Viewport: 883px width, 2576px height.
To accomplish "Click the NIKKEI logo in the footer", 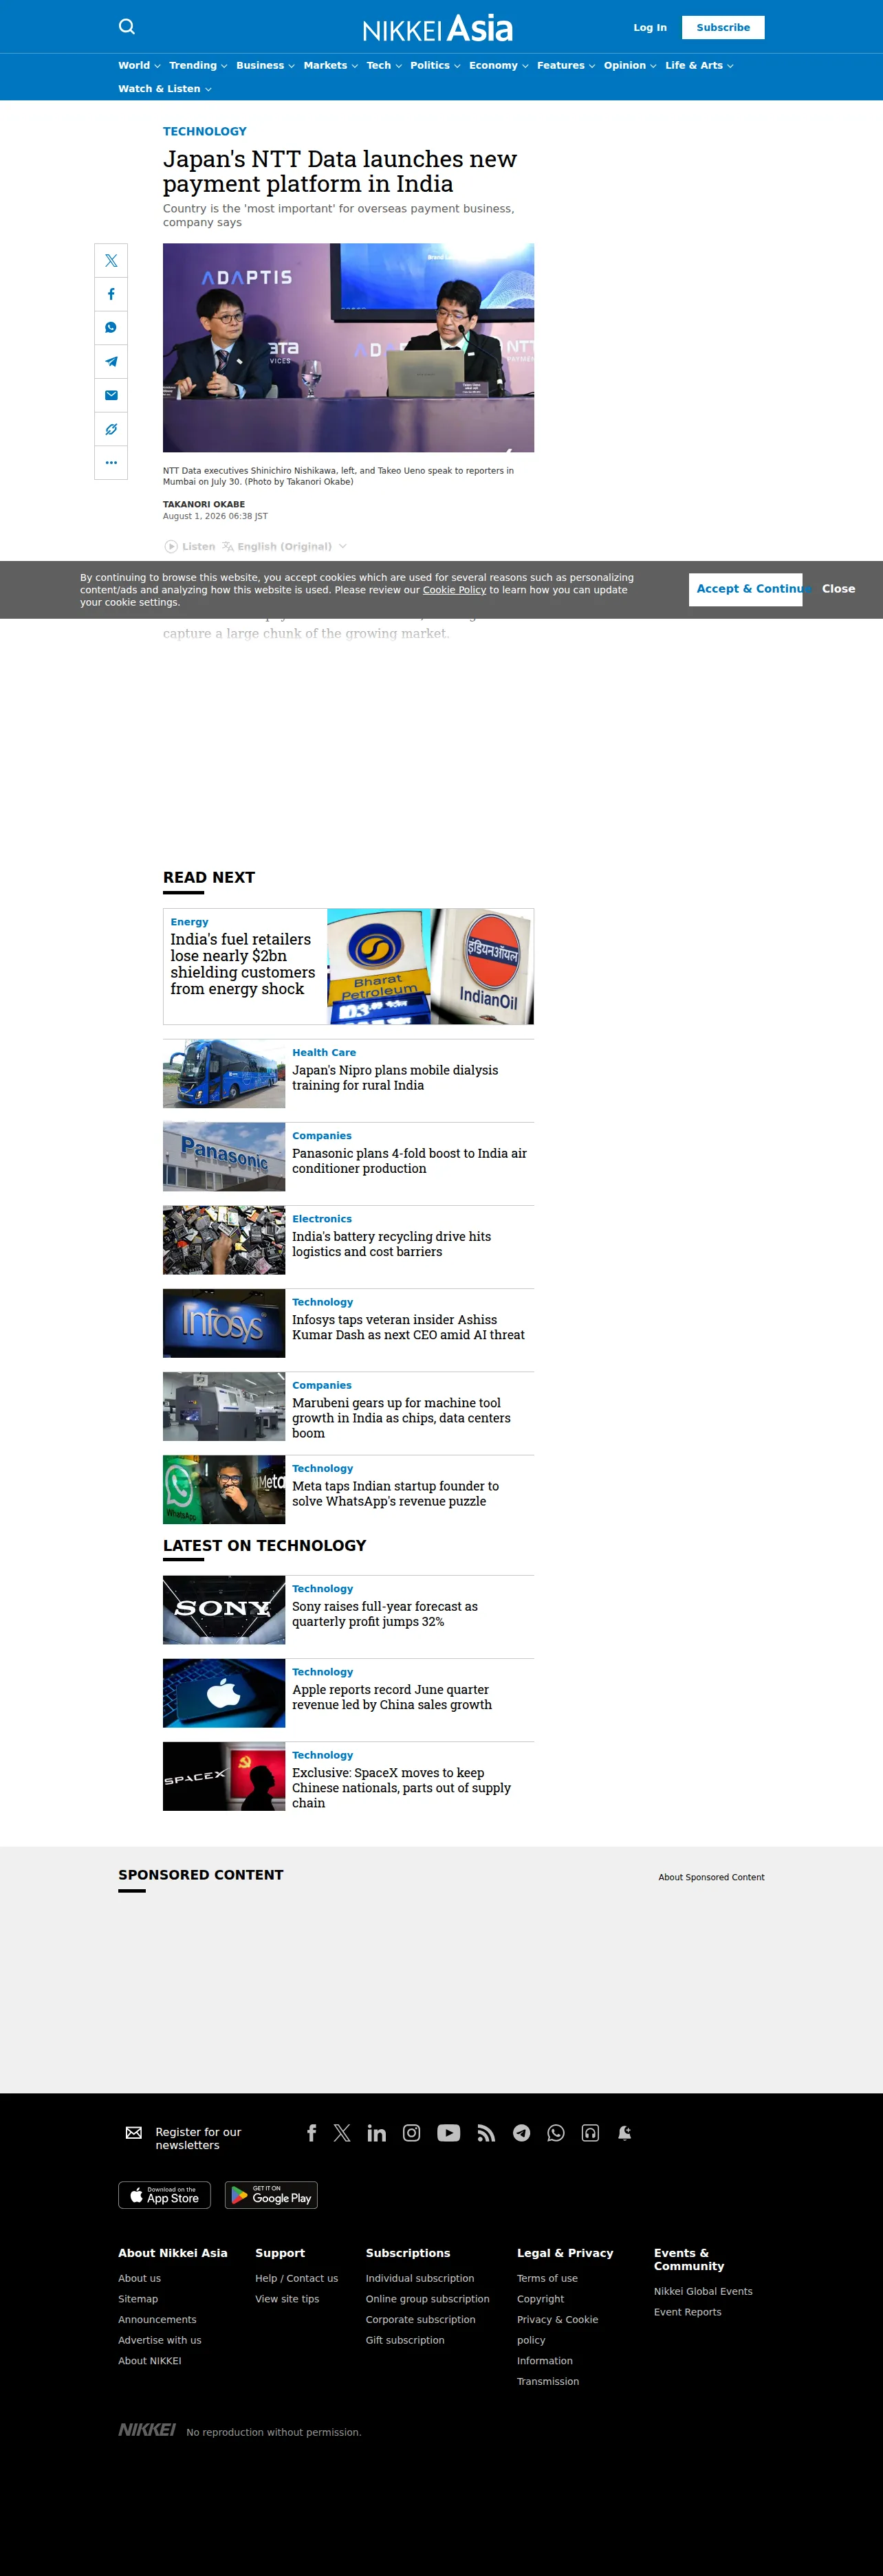I will point(147,2430).
